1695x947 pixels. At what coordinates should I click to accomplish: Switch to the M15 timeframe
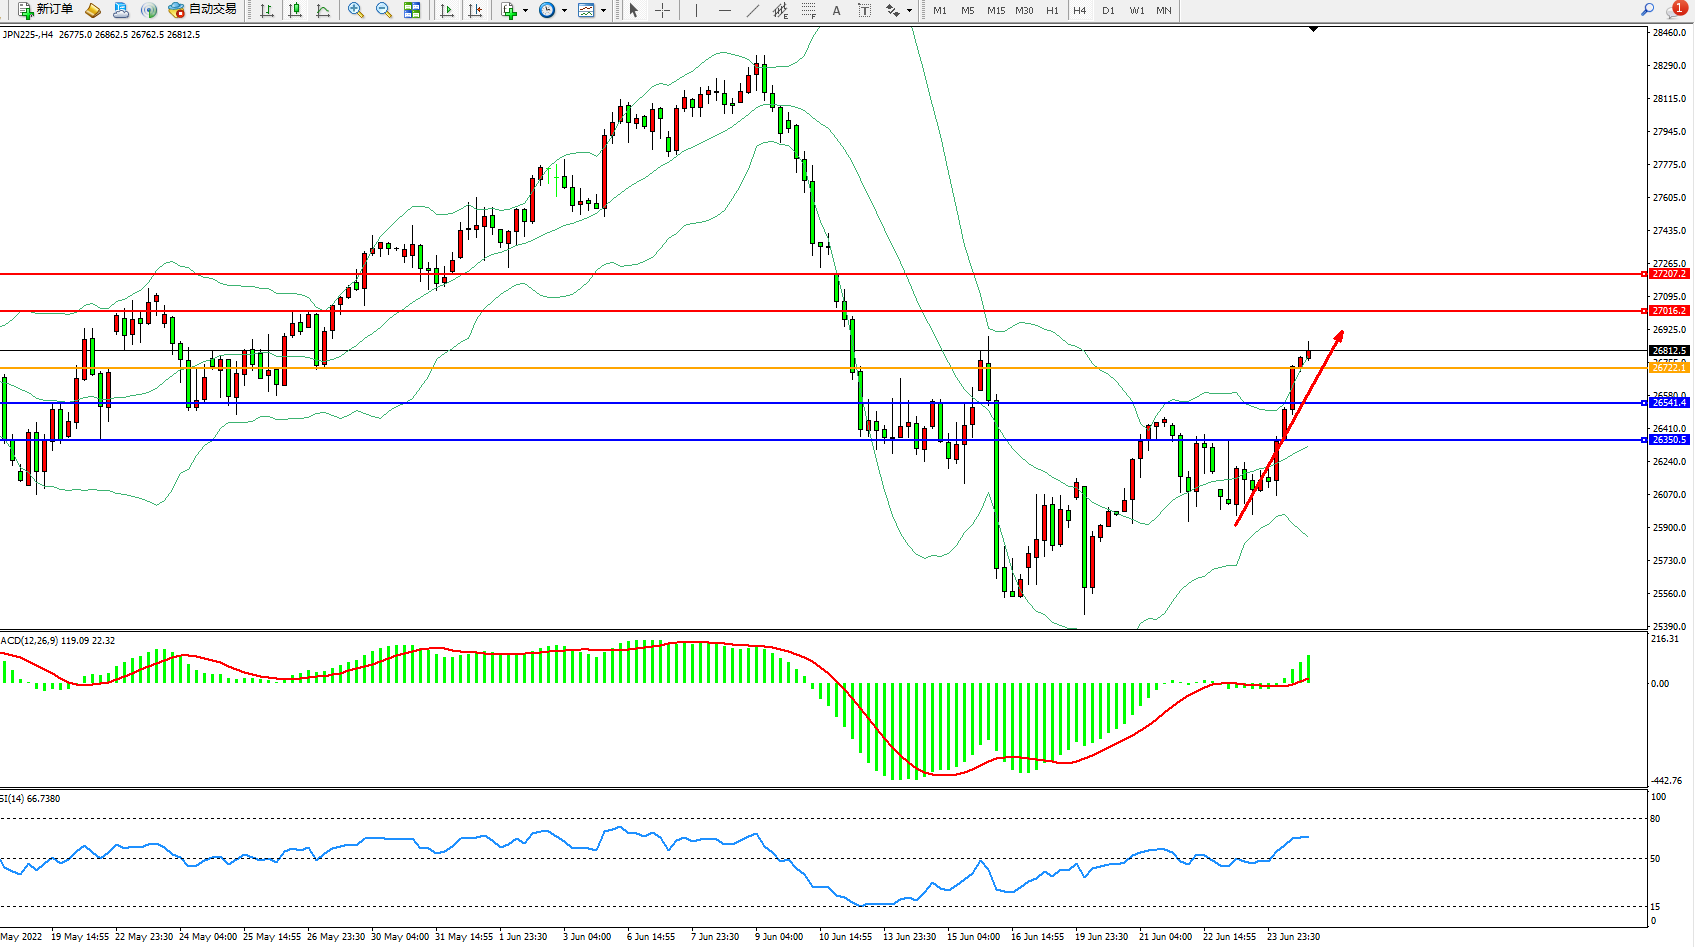(996, 10)
